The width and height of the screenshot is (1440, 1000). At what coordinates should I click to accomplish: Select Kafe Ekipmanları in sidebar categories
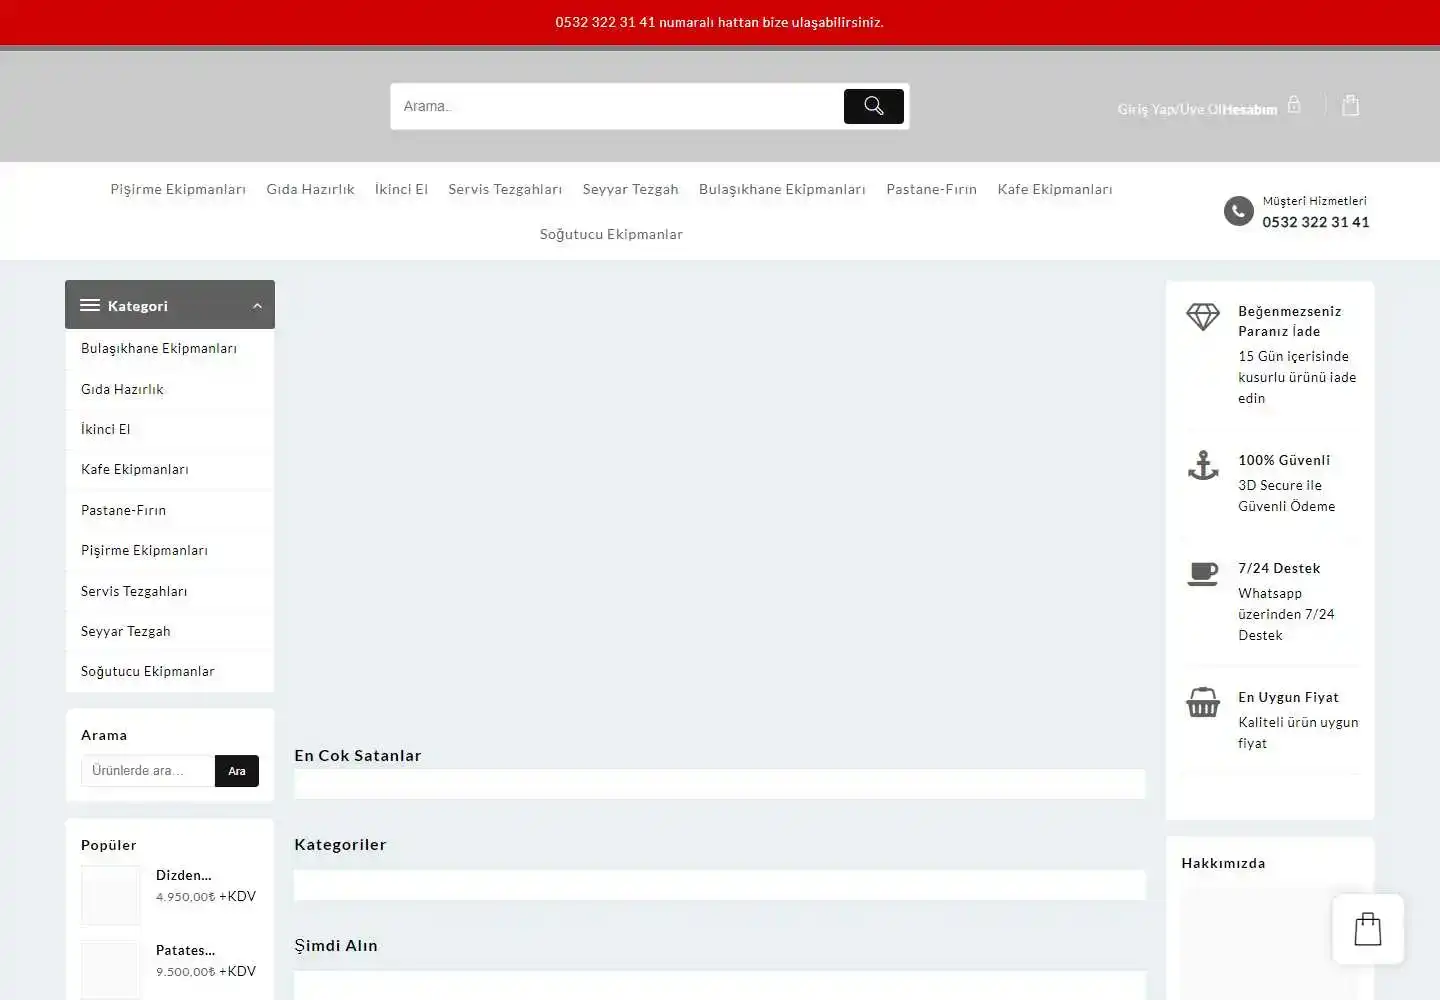(134, 469)
